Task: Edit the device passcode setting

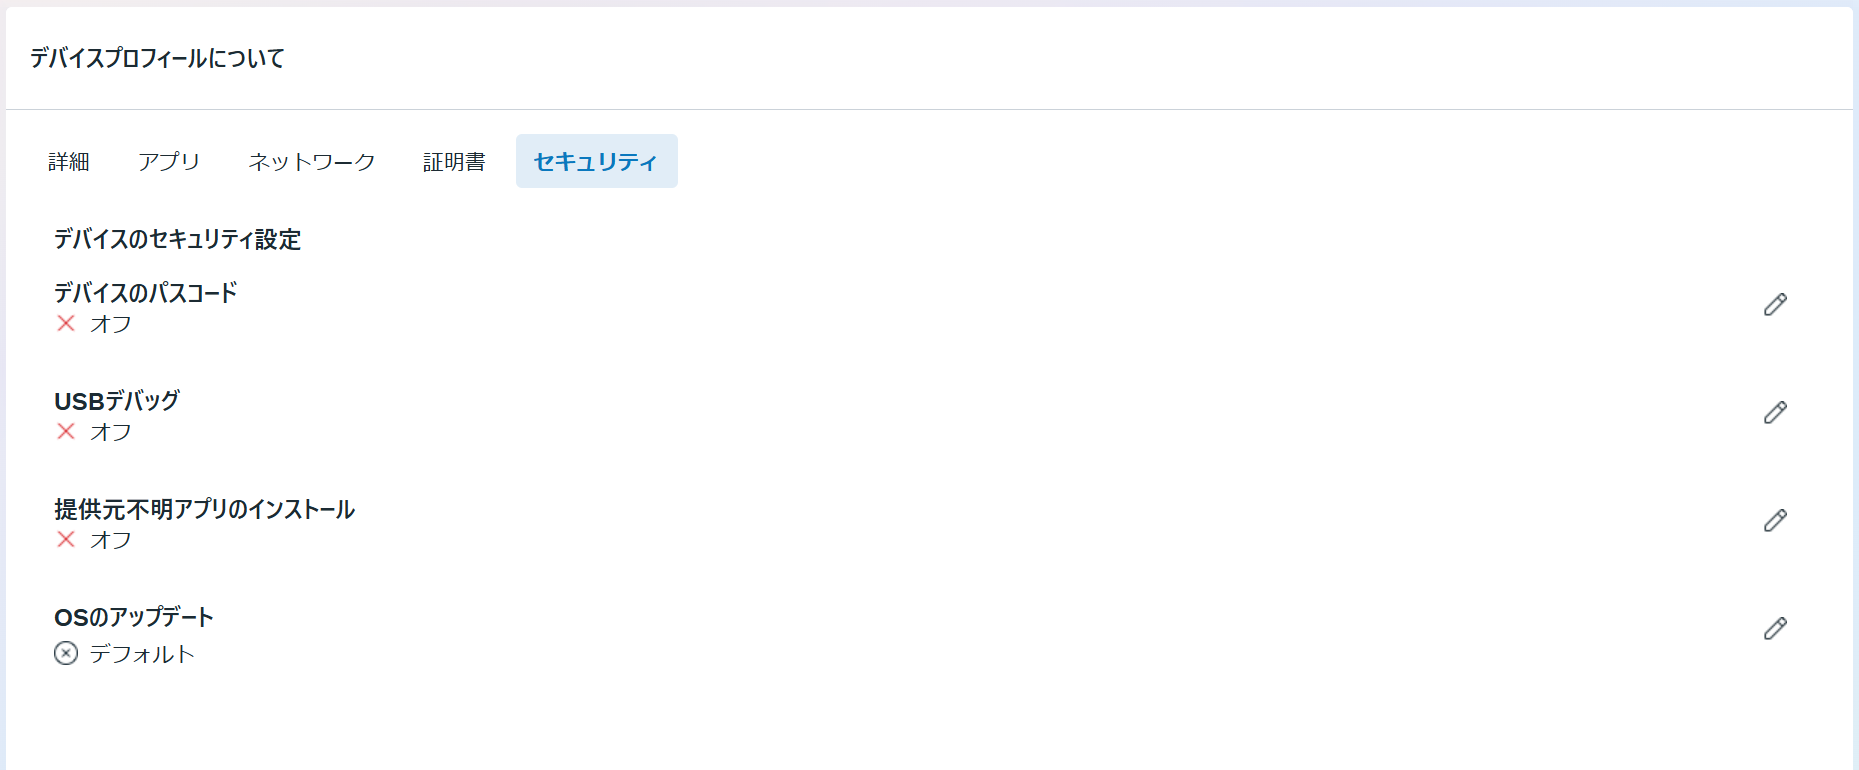Action: click(x=1775, y=304)
